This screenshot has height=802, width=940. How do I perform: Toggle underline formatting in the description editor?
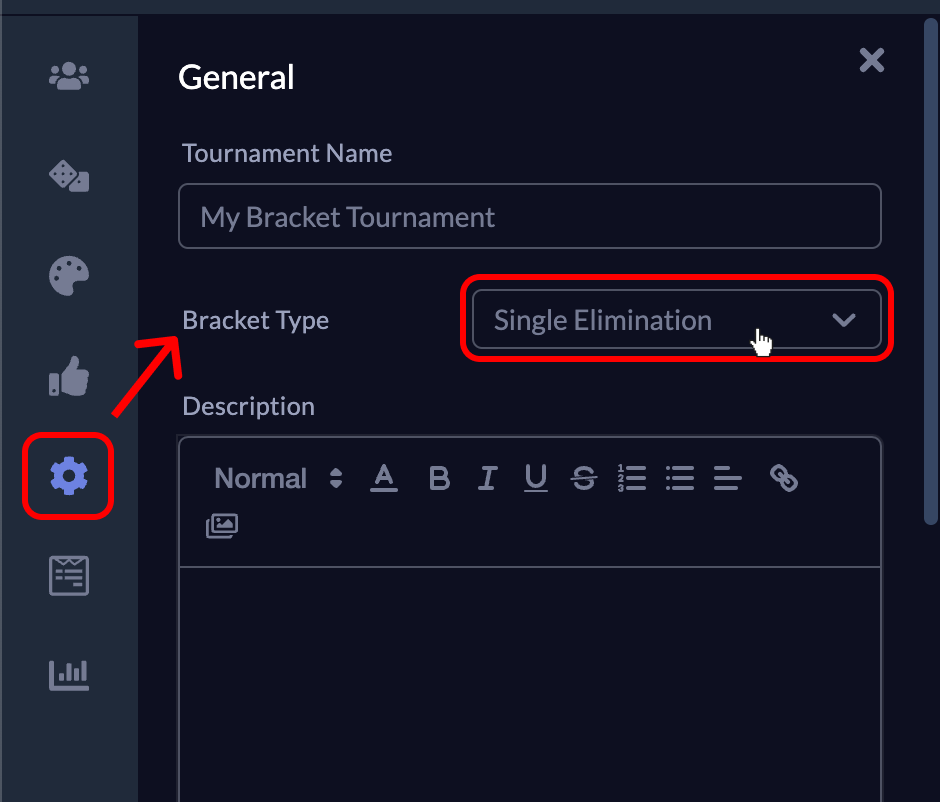click(535, 478)
